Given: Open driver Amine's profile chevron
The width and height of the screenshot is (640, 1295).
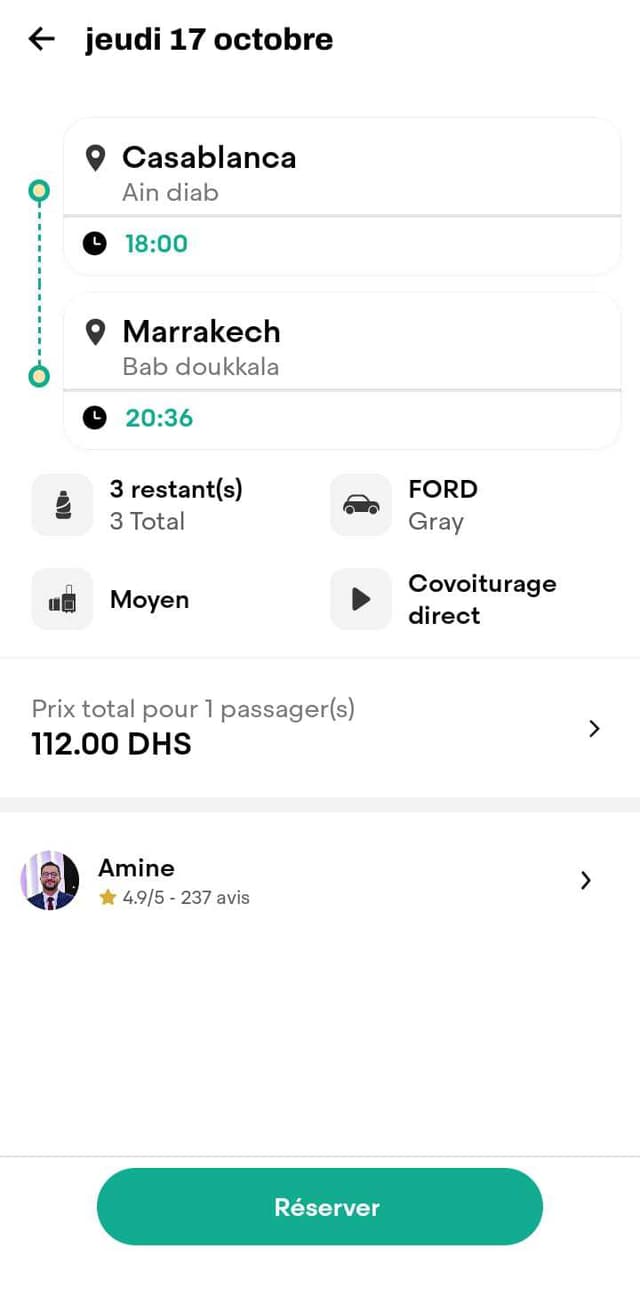Looking at the screenshot, I should tap(586, 880).
